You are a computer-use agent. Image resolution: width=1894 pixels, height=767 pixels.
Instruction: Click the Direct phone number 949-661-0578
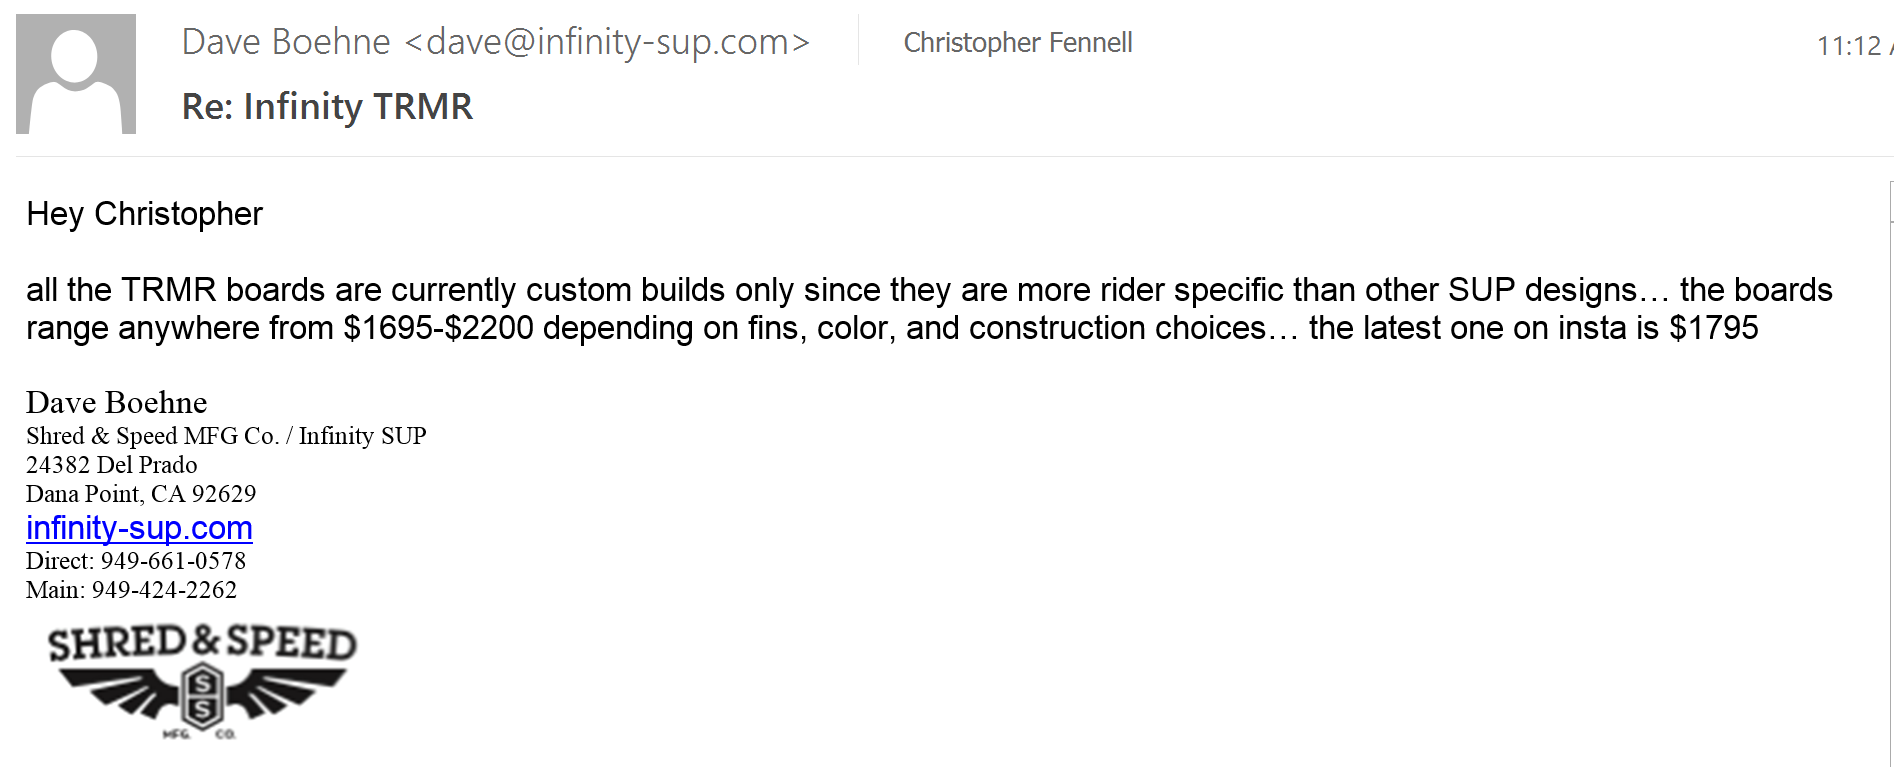[x=173, y=561]
